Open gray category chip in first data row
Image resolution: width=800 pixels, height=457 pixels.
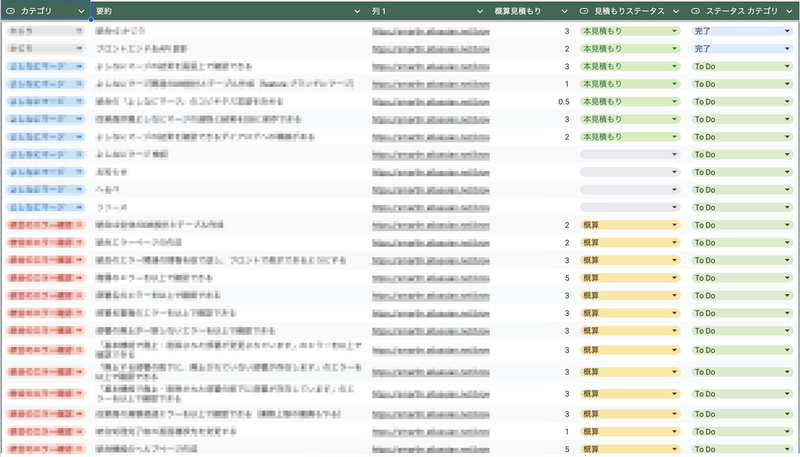(x=45, y=31)
